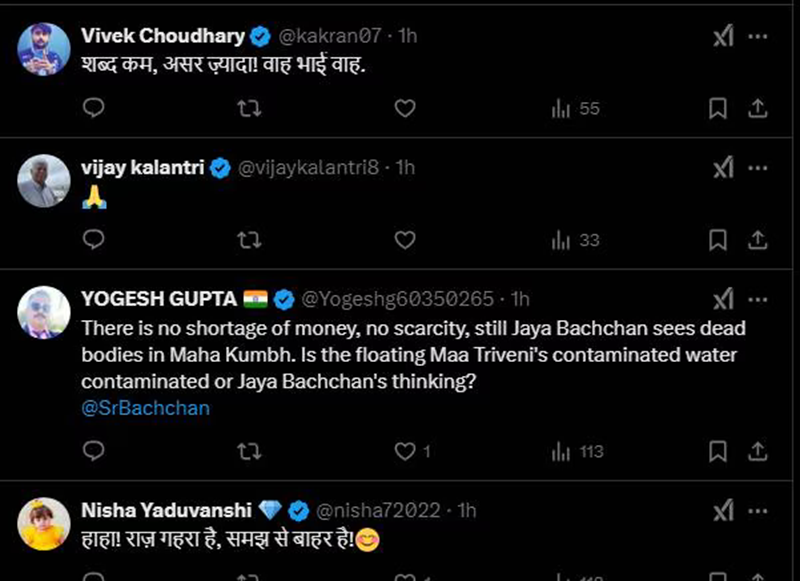Retweet Yogesh Gupta's Maha Kumbh post
Screen dimensions: 800x581
click(x=249, y=452)
